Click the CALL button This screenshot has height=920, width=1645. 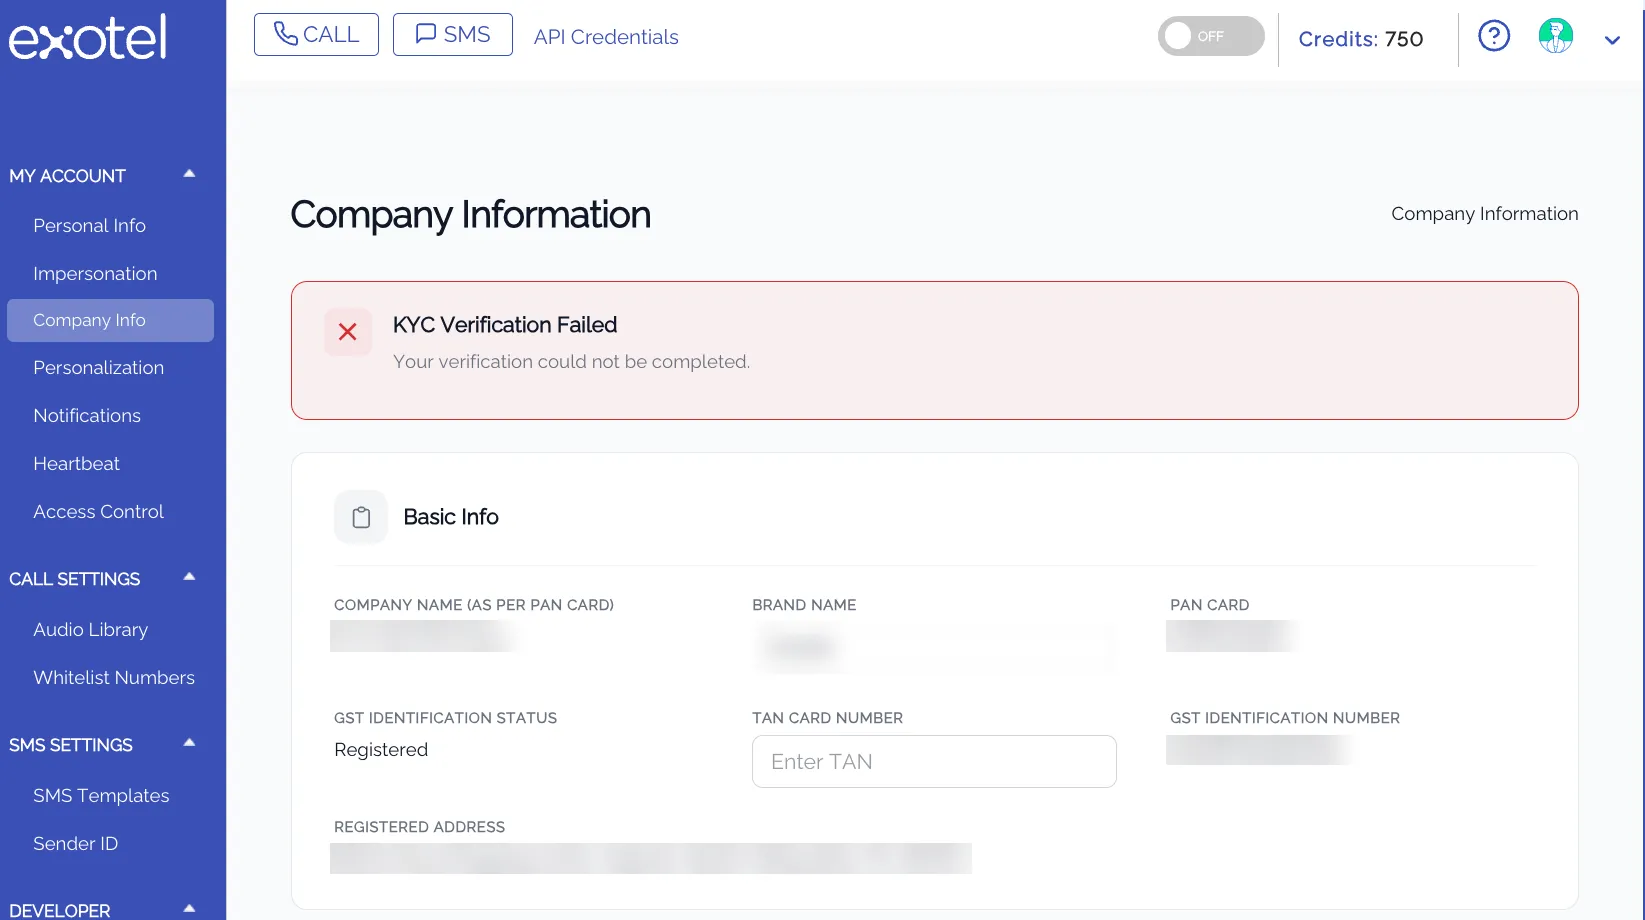point(316,34)
